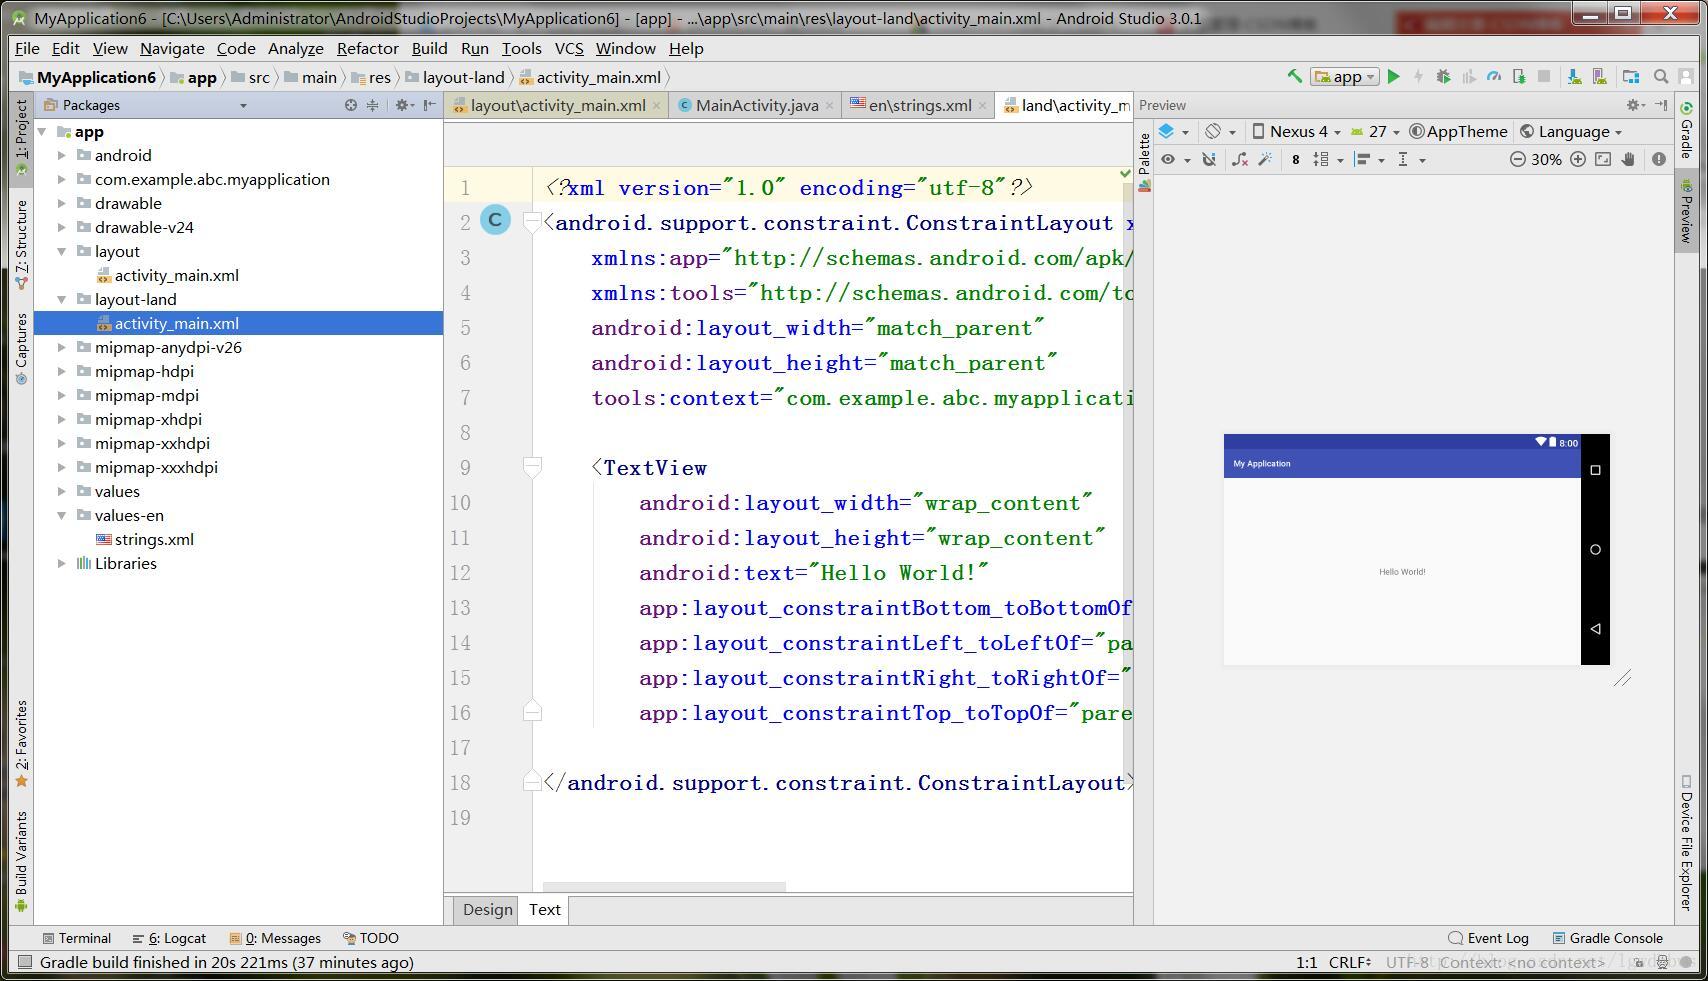Image resolution: width=1708 pixels, height=981 pixels.
Task: Open Project Structure icon in toolbar
Action: pos(1631,77)
